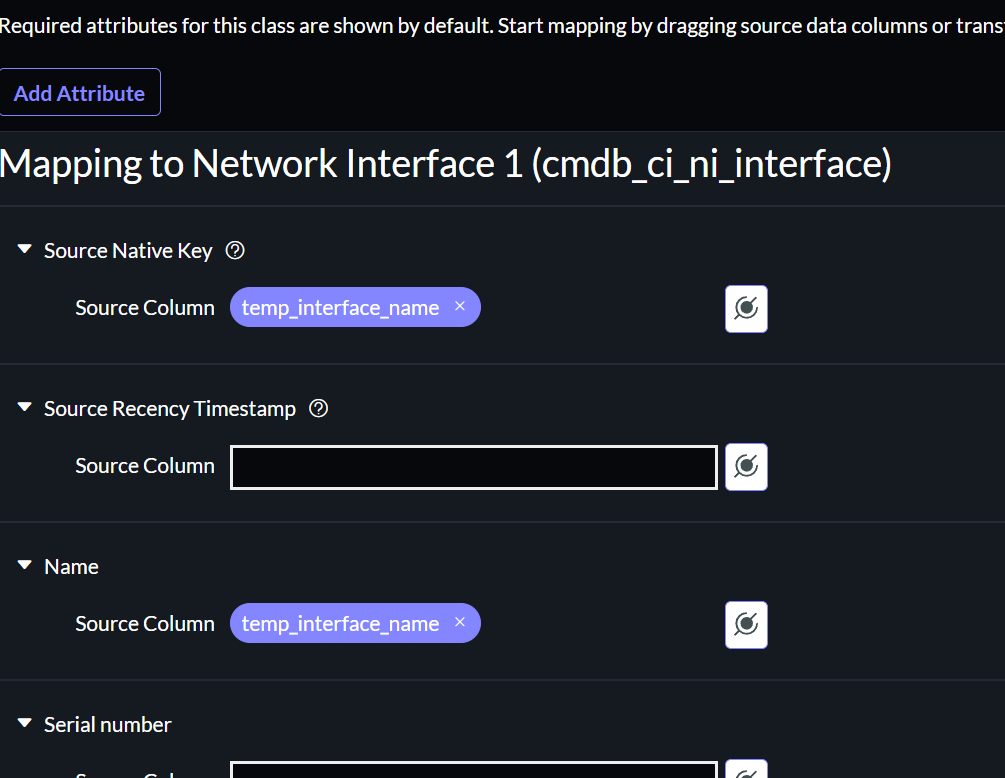
Task: Click the Add Attribute button
Action: coord(79,92)
